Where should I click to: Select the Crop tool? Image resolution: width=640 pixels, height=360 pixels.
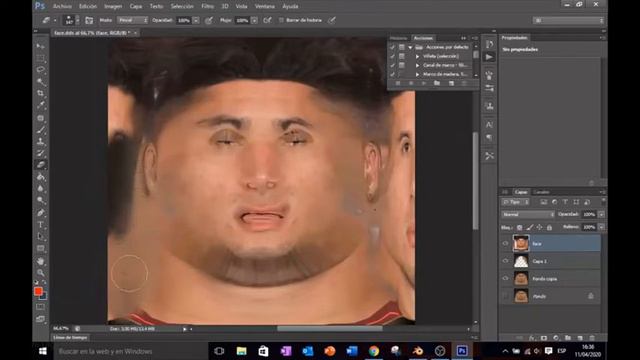40,93
